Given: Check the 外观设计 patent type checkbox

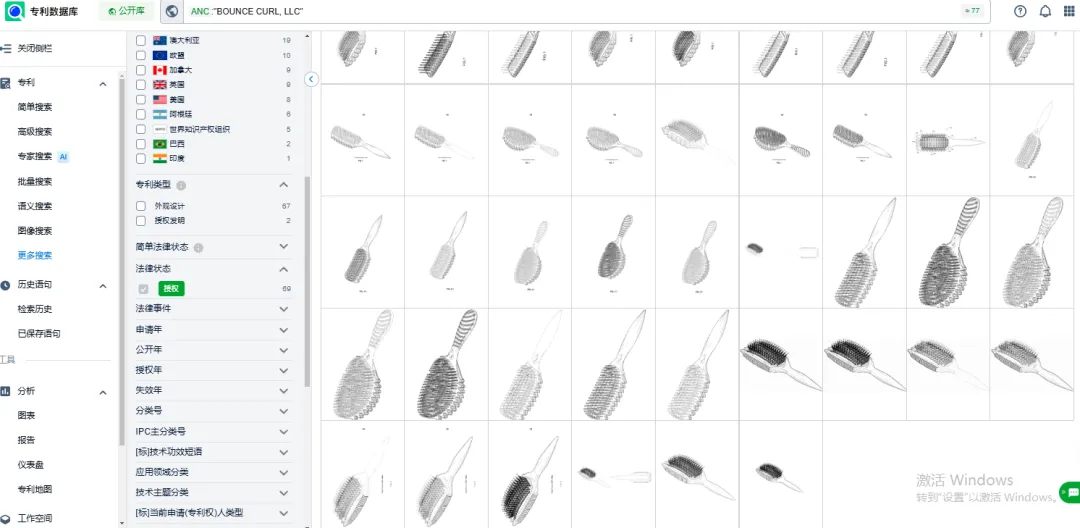Looking at the screenshot, I should pos(141,206).
